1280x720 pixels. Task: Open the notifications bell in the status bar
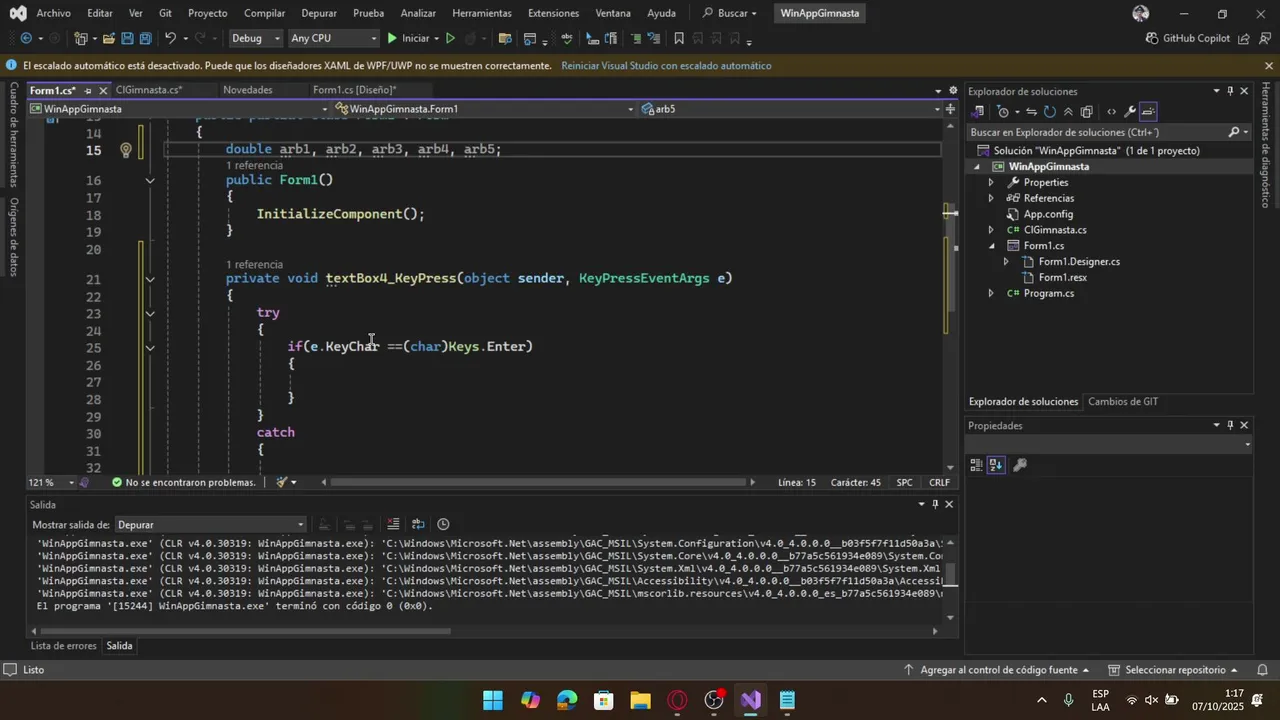pyautogui.click(x=1262, y=670)
